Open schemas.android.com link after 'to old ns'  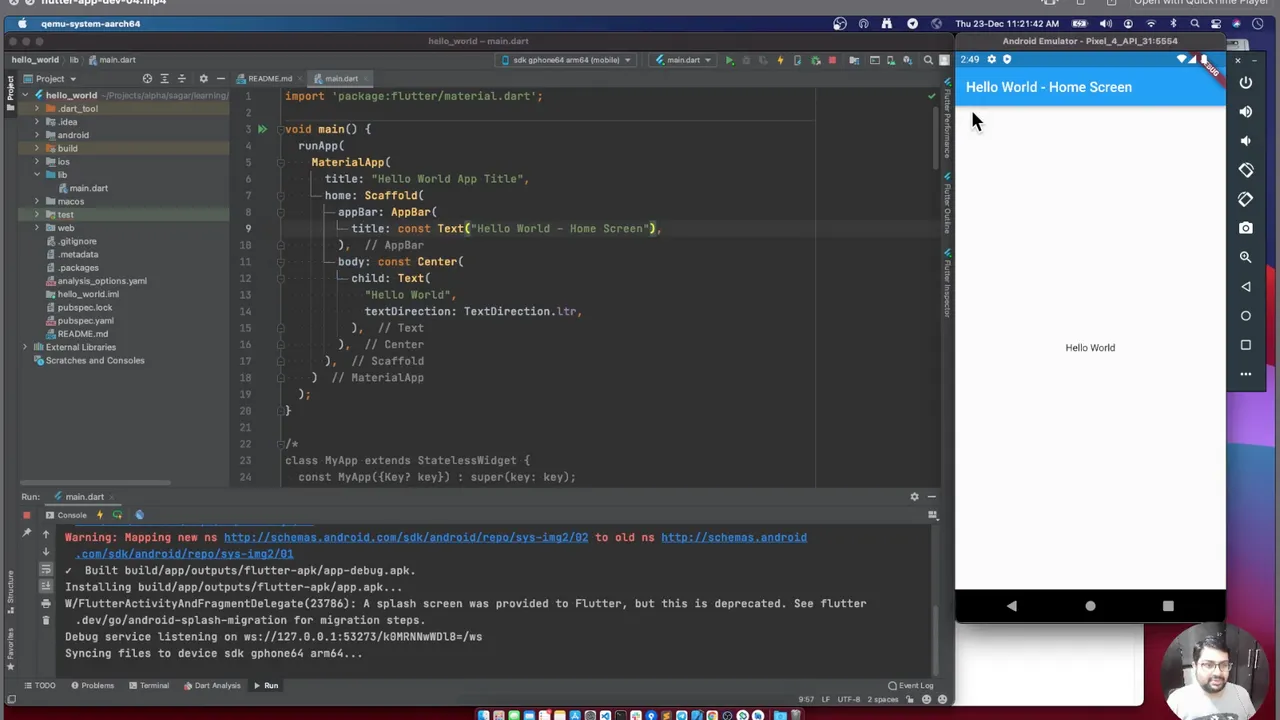734,537
